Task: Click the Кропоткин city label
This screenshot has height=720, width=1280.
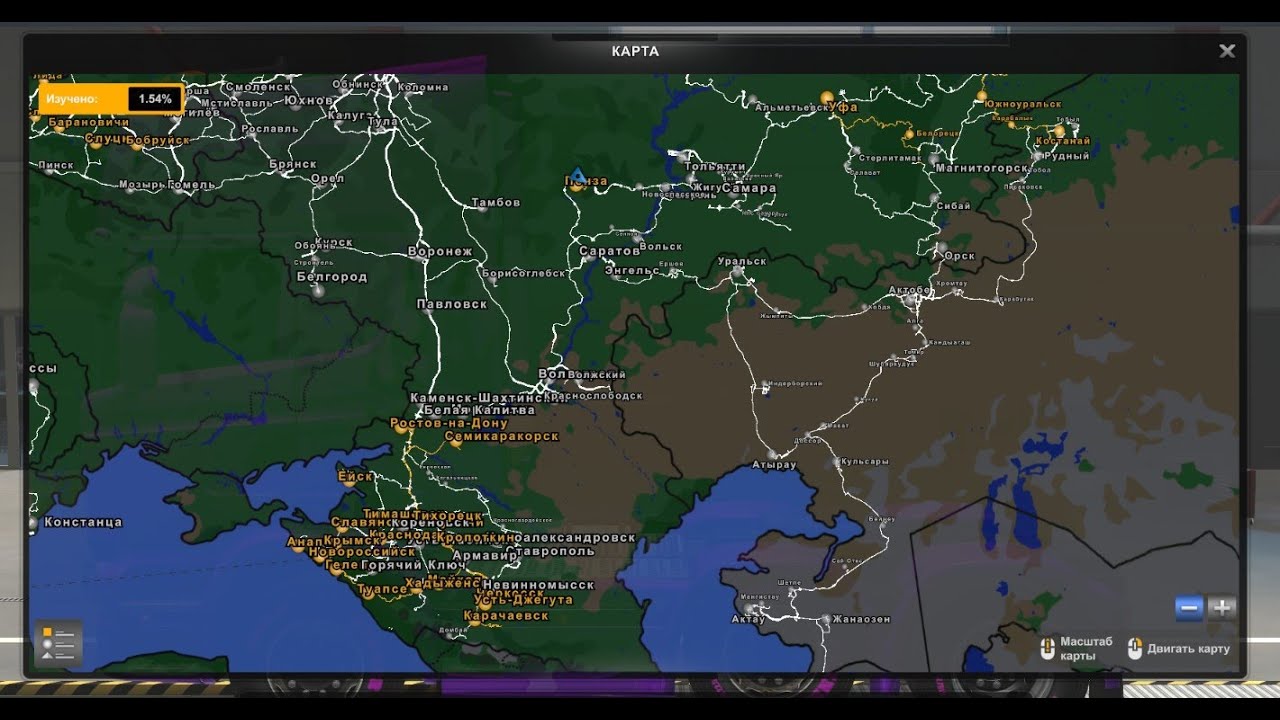Action: tap(477, 538)
